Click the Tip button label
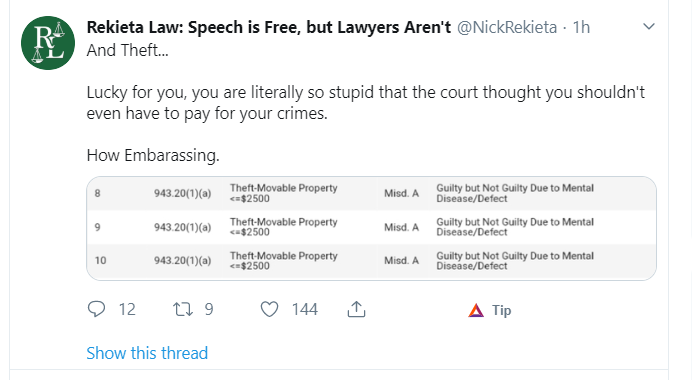 (502, 310)
